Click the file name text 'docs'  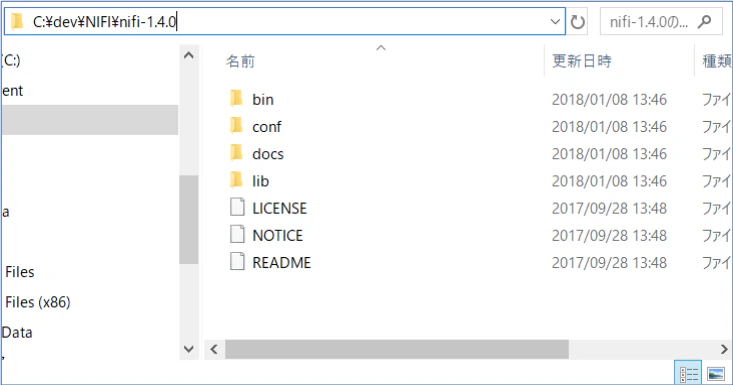click(268, 154)
